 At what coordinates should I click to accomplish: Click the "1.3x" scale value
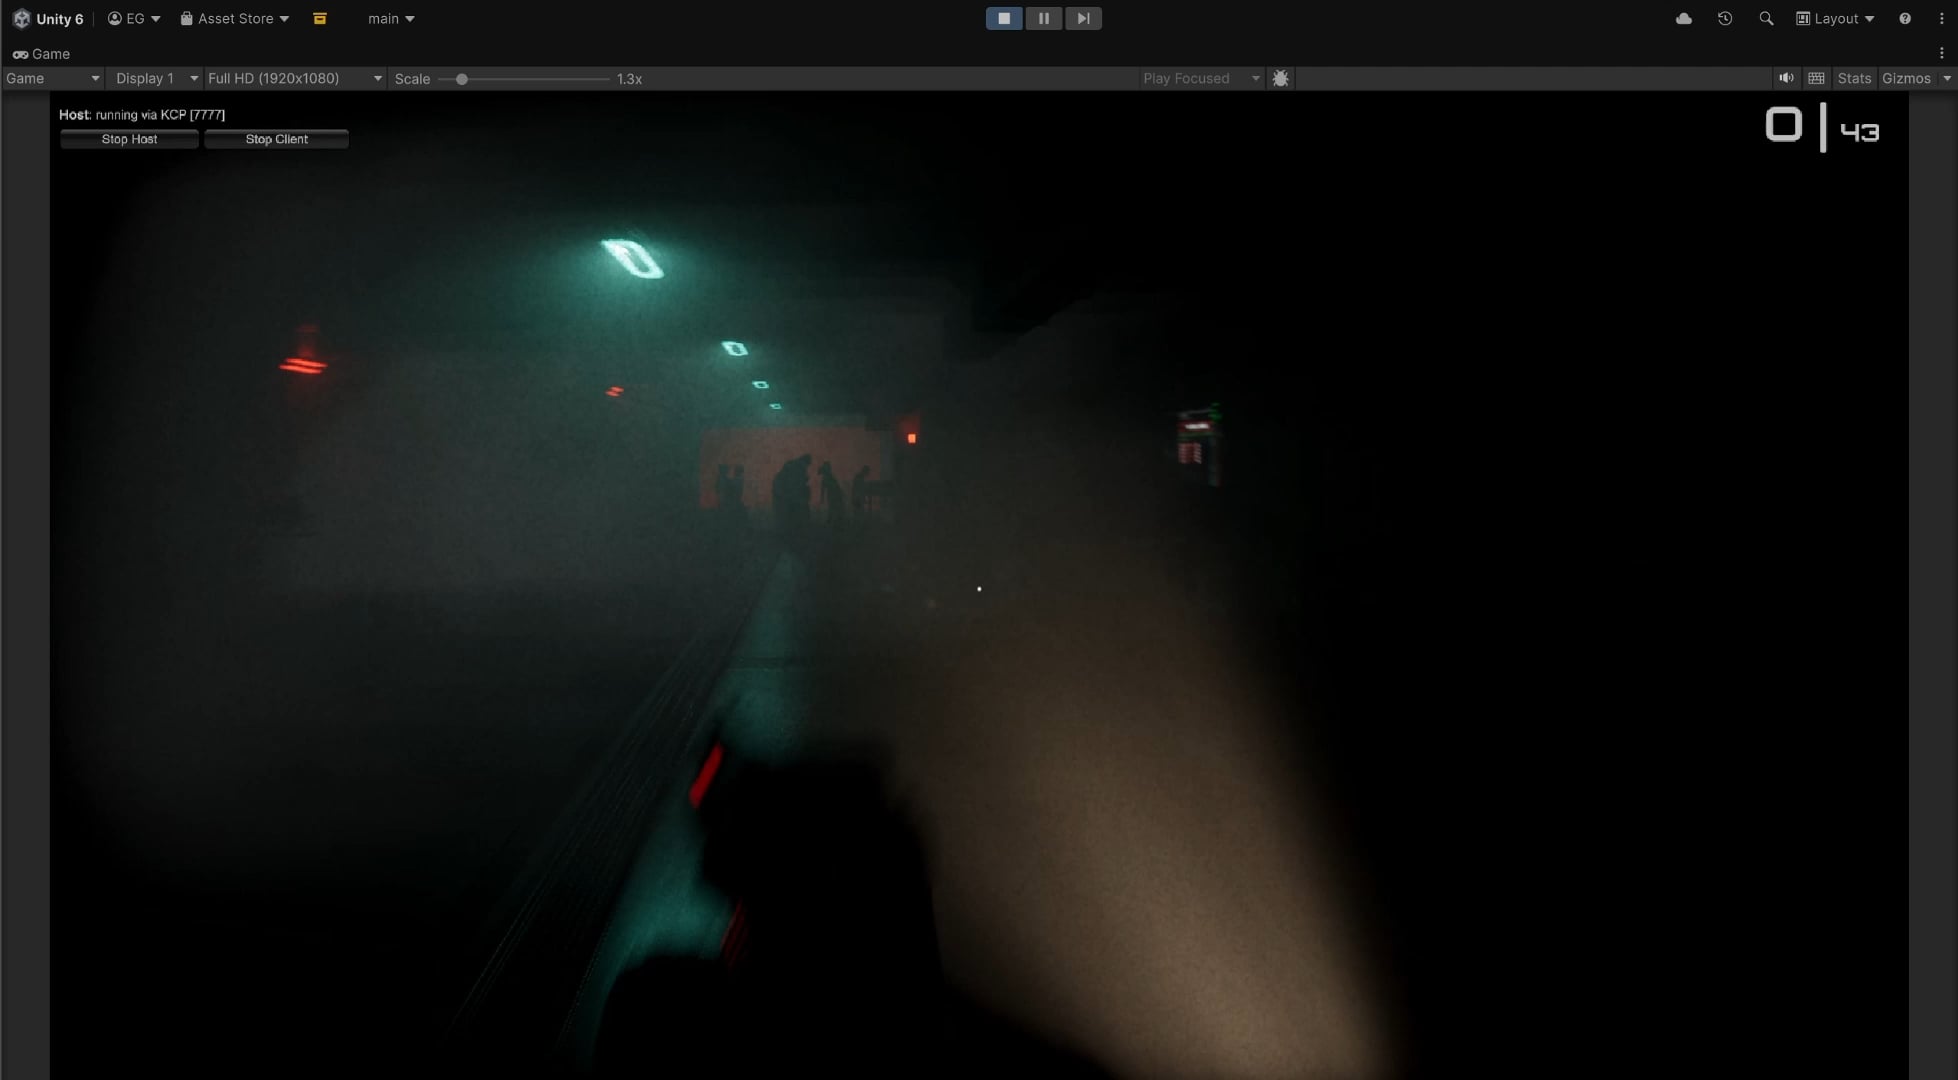coord(629,79)
